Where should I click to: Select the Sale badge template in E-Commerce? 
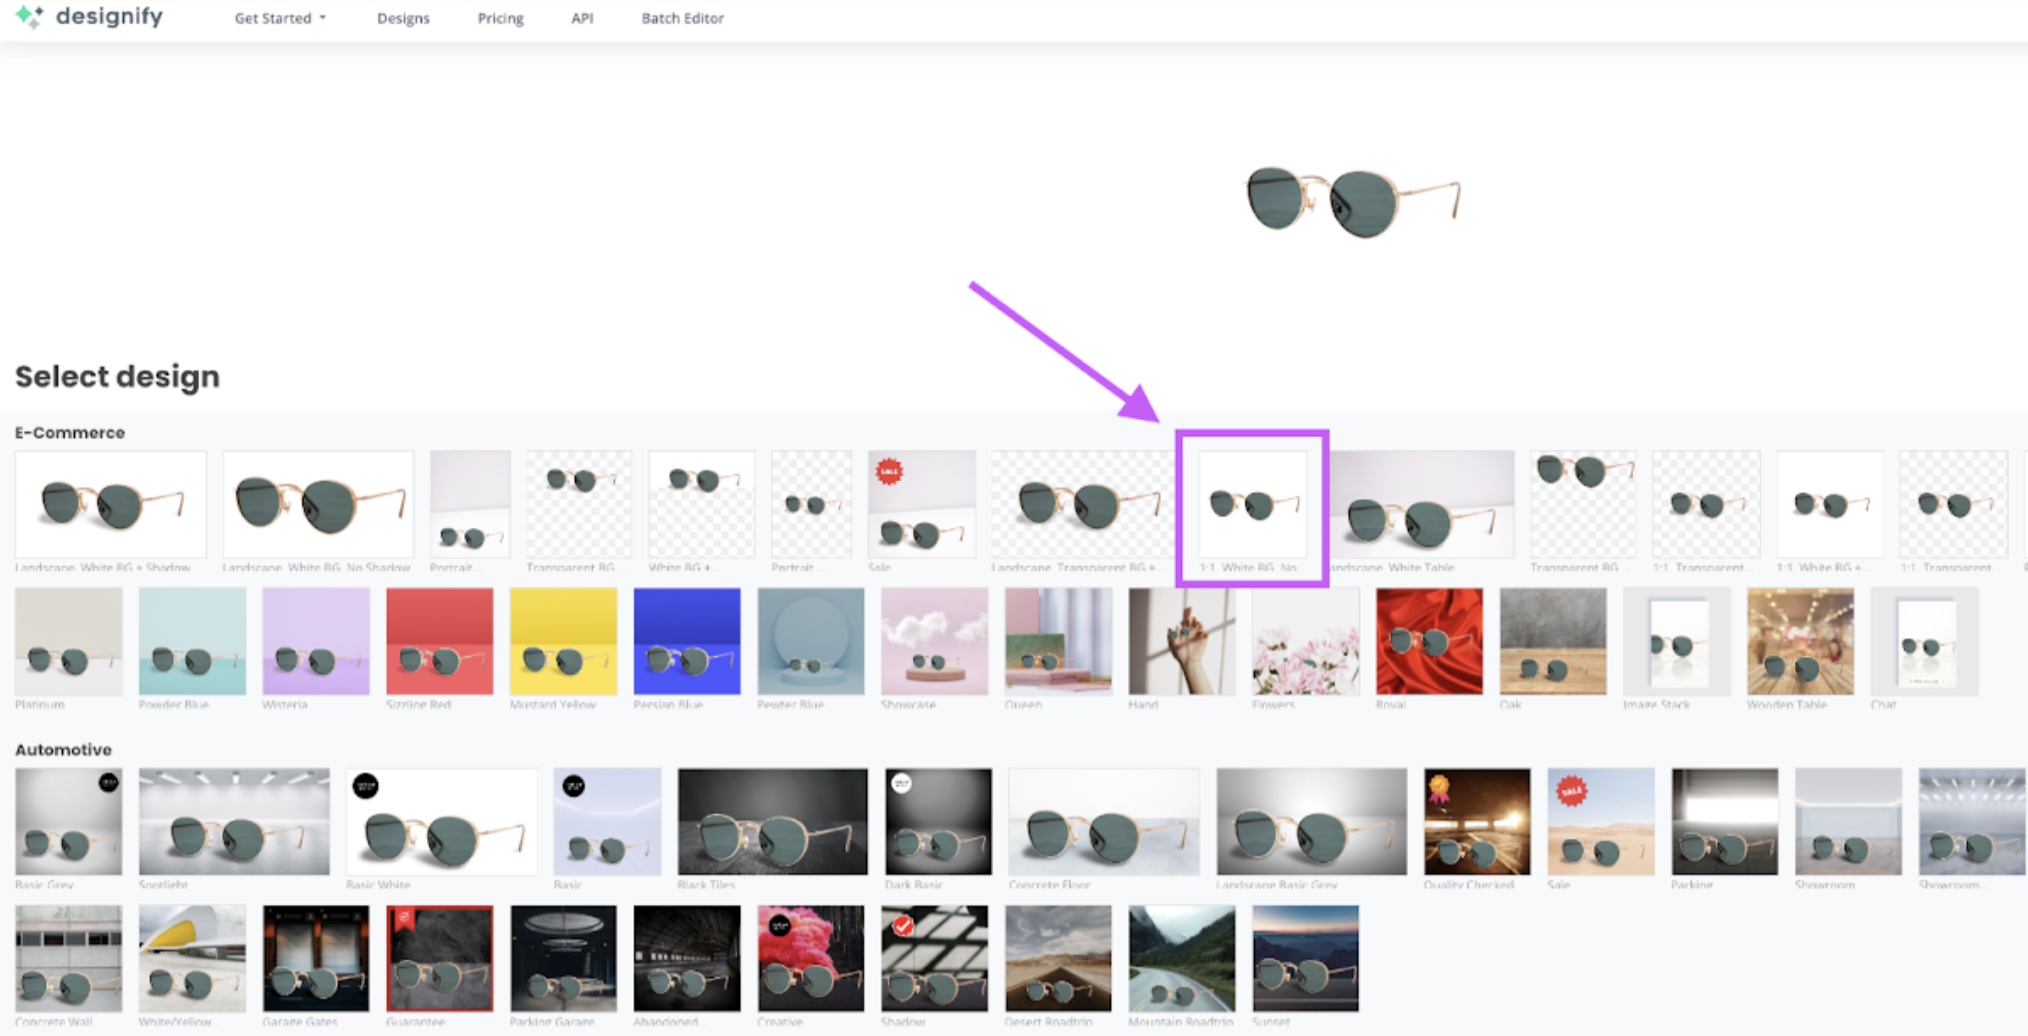pyautogui.click(x=922, y=505)
